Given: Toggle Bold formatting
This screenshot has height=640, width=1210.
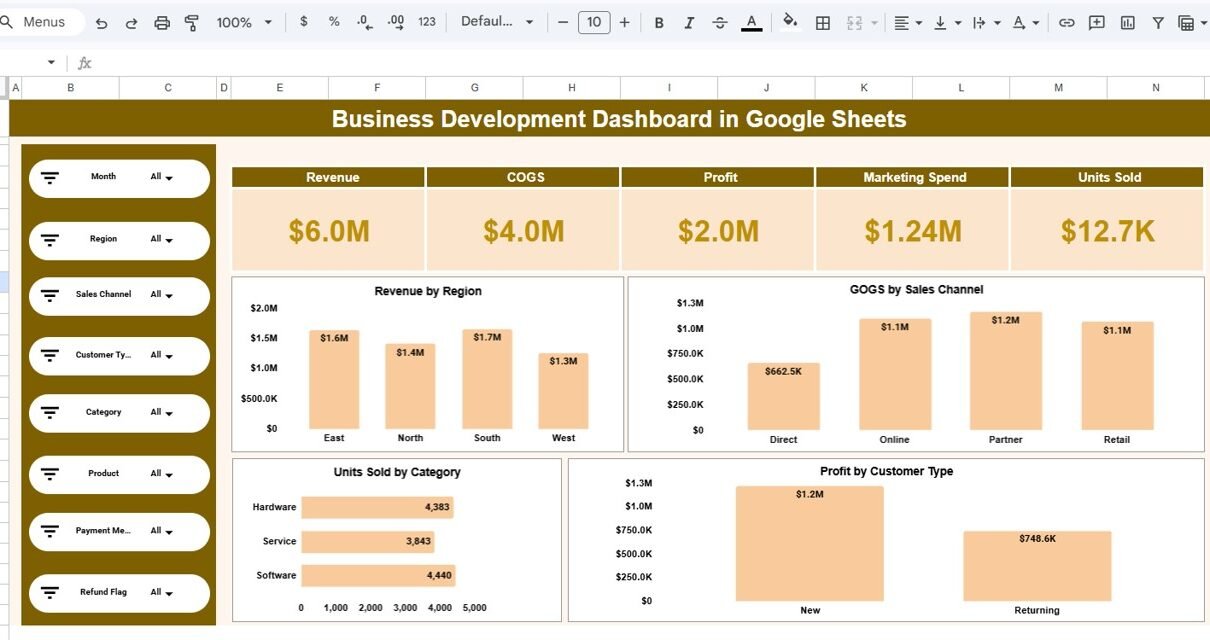Looking at the screenshot, I should [x=658, y=22].
